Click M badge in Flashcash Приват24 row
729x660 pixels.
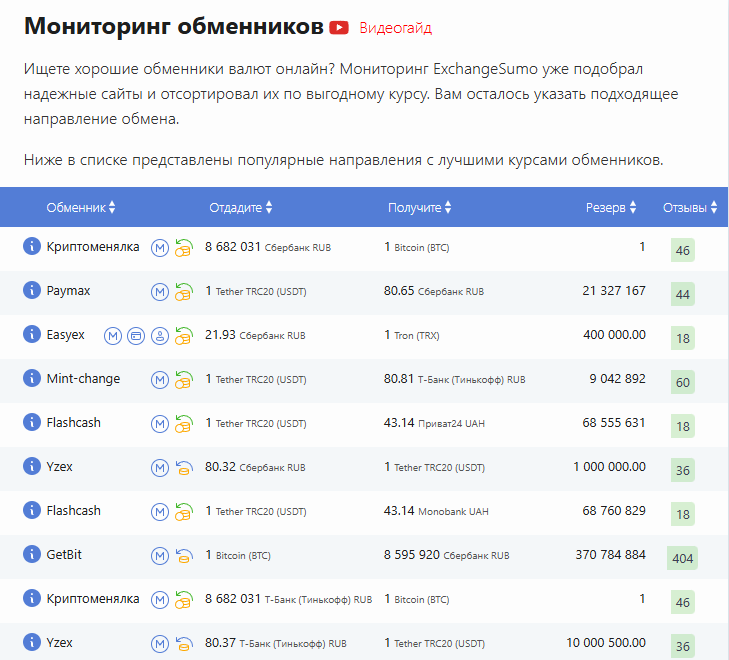160,424
